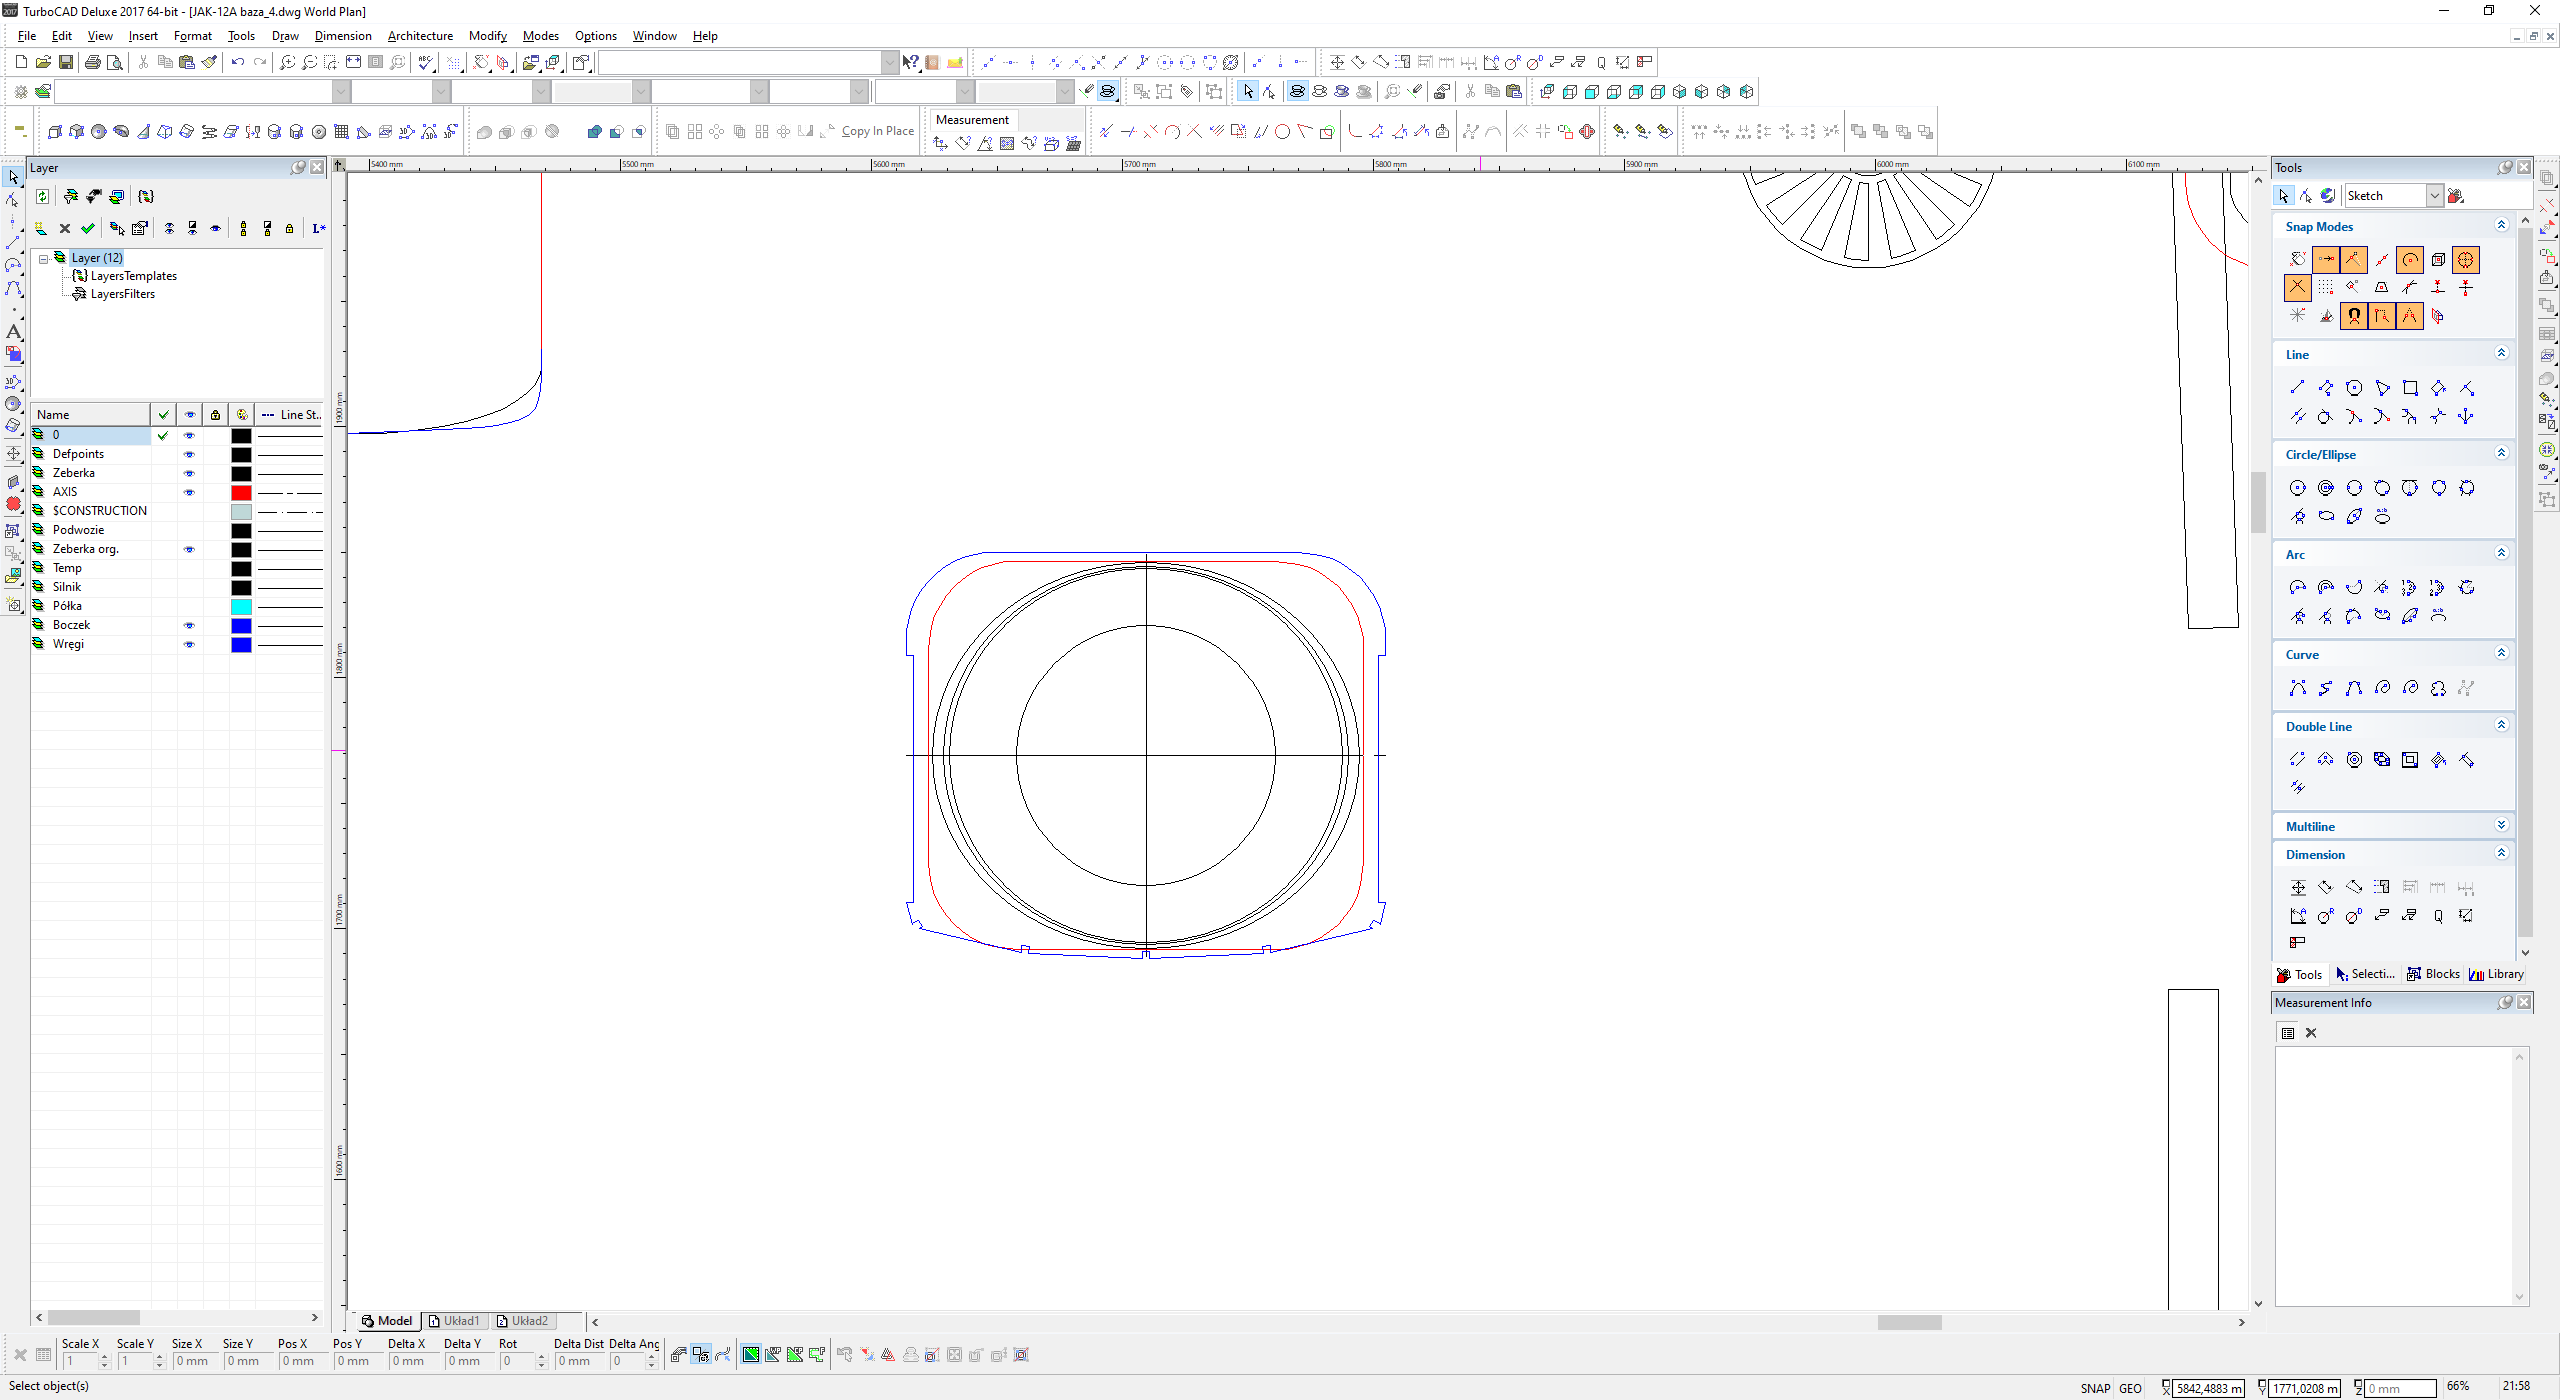2560x1400 pixels.
Task: Toggle visibility eye for Wregi layer
Action: click(189, 644)
